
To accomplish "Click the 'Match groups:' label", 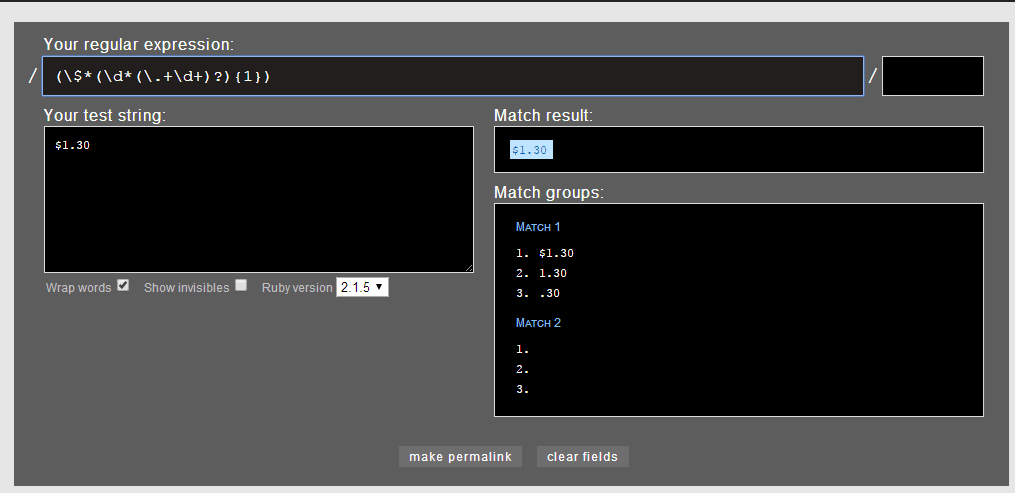I will coord(548,193).
